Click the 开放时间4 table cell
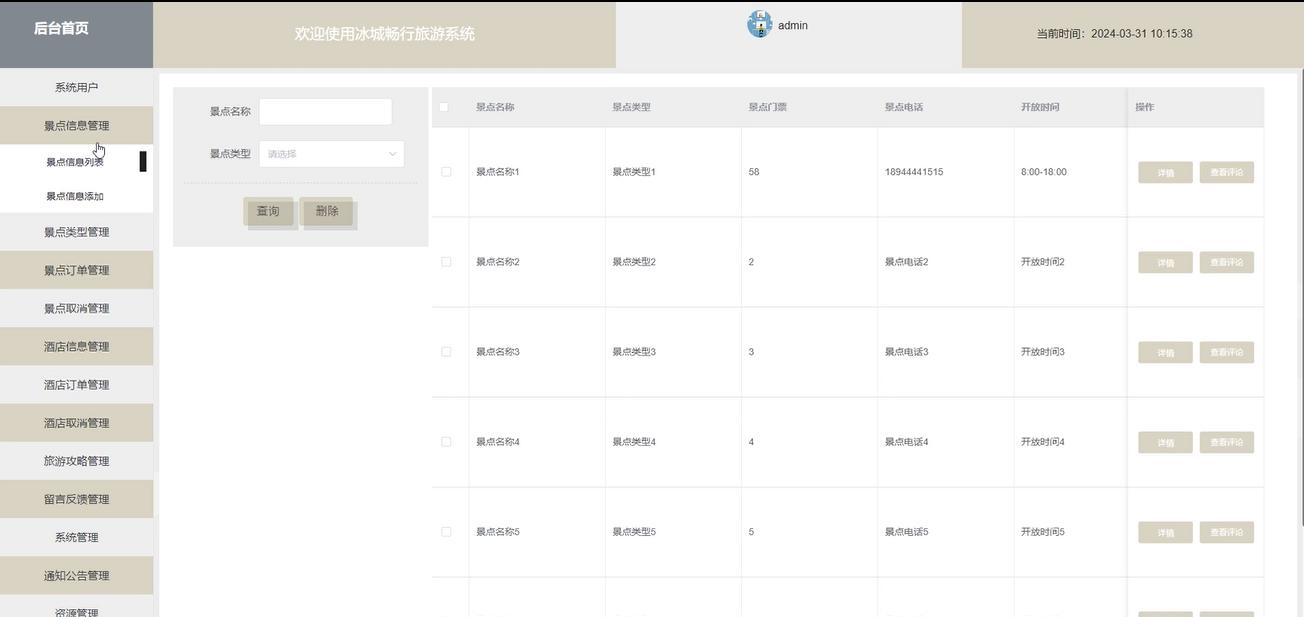 click(1043, 442)
